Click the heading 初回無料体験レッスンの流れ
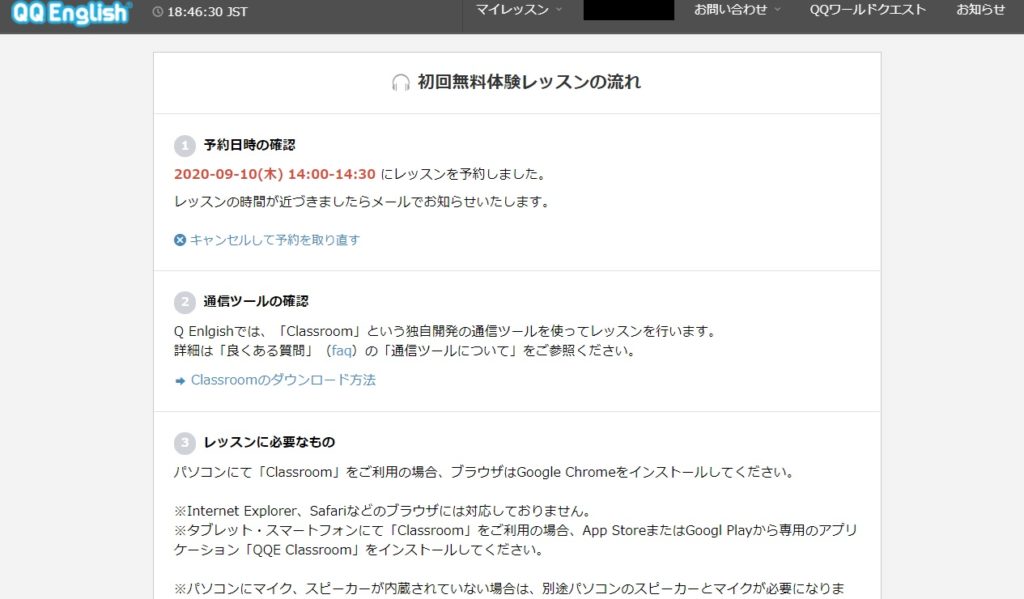1024x599 pixels. click(529, 82)
